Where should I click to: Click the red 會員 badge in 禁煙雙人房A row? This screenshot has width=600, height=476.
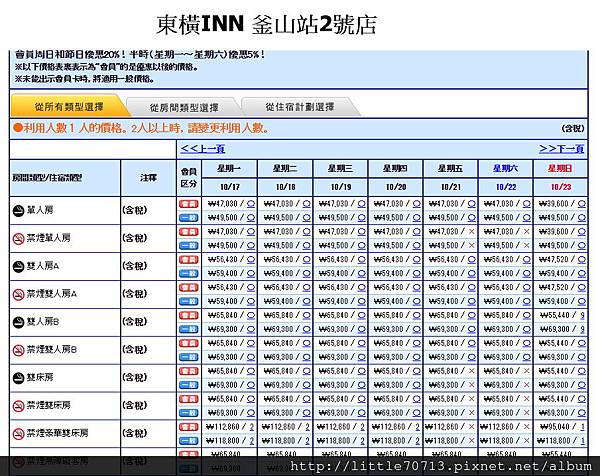click(x=189, y=288)
